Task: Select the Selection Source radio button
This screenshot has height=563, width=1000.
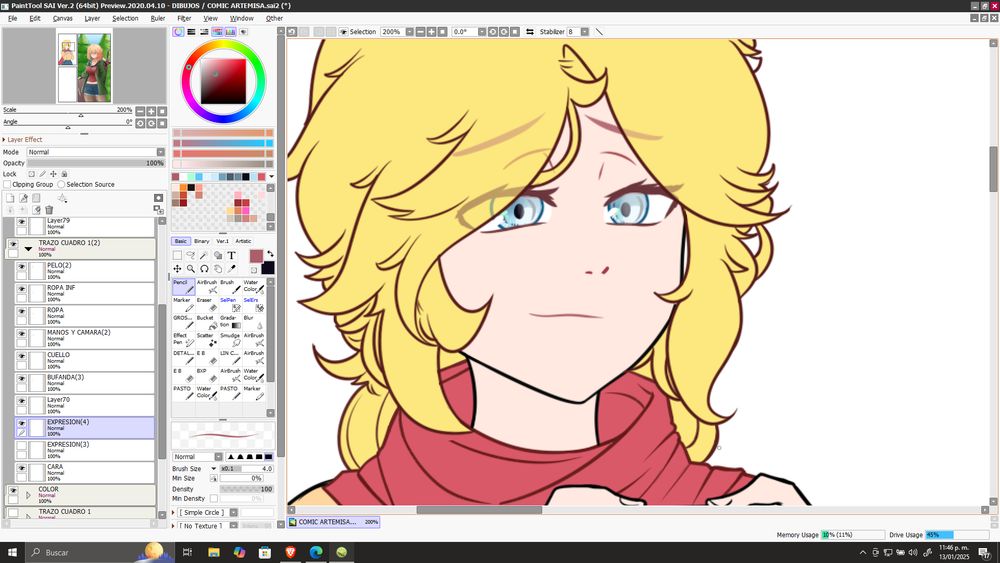Action: pos(61,184)
